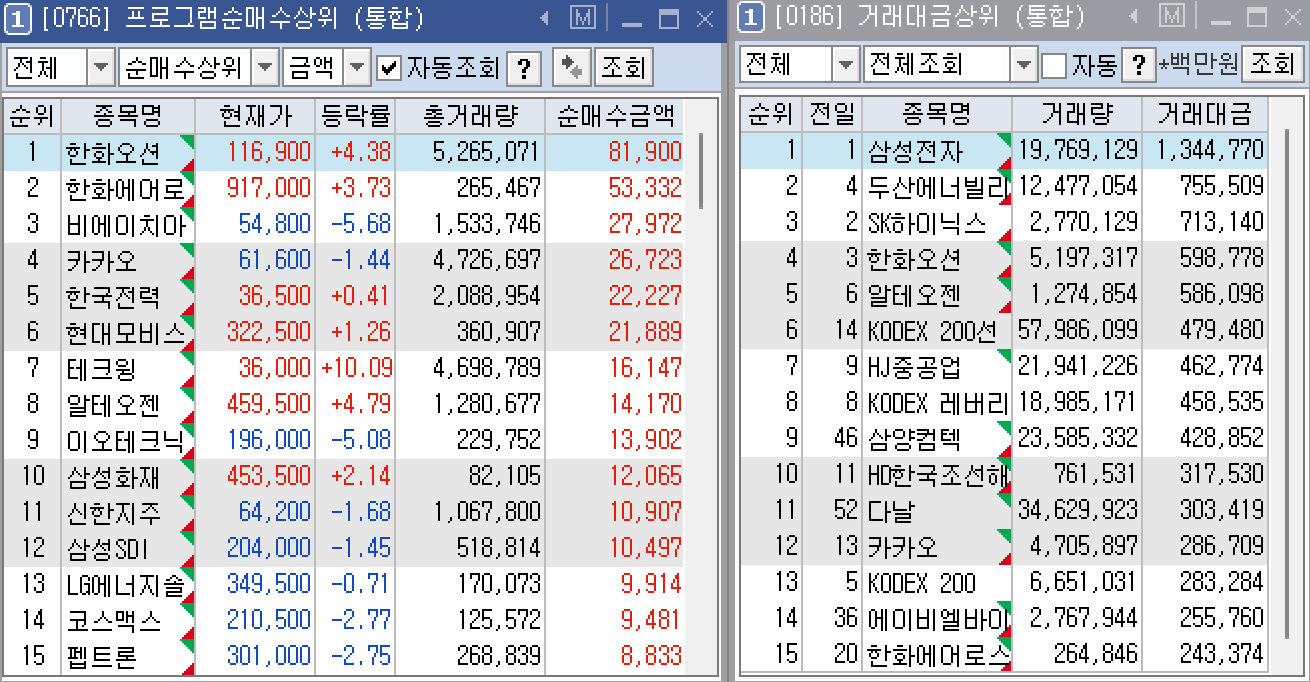
Task: Select KODEX 200선 row
Action: point(1004,329)
